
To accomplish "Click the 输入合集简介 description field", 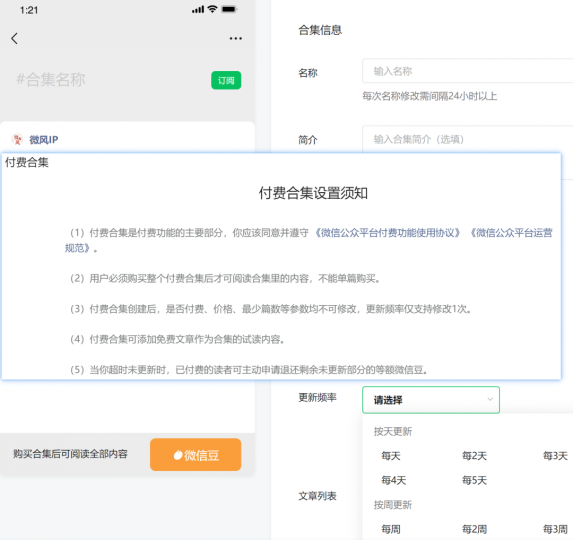I will [x=467, y=139].
